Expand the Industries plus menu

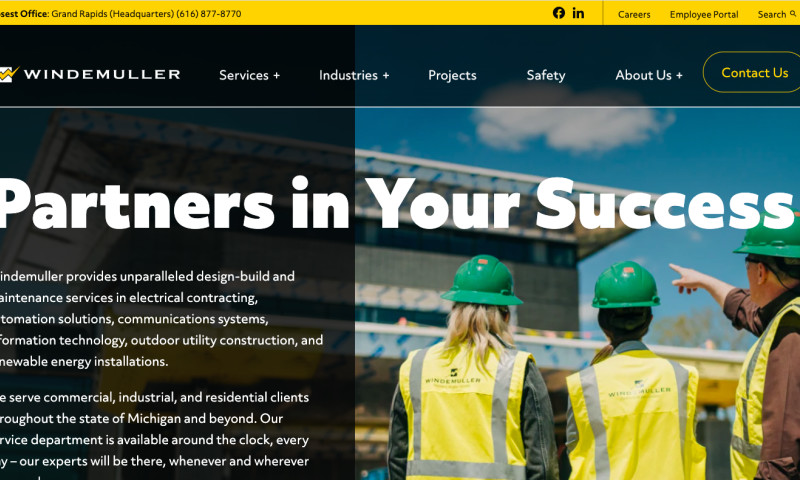(x=386, y=75)
